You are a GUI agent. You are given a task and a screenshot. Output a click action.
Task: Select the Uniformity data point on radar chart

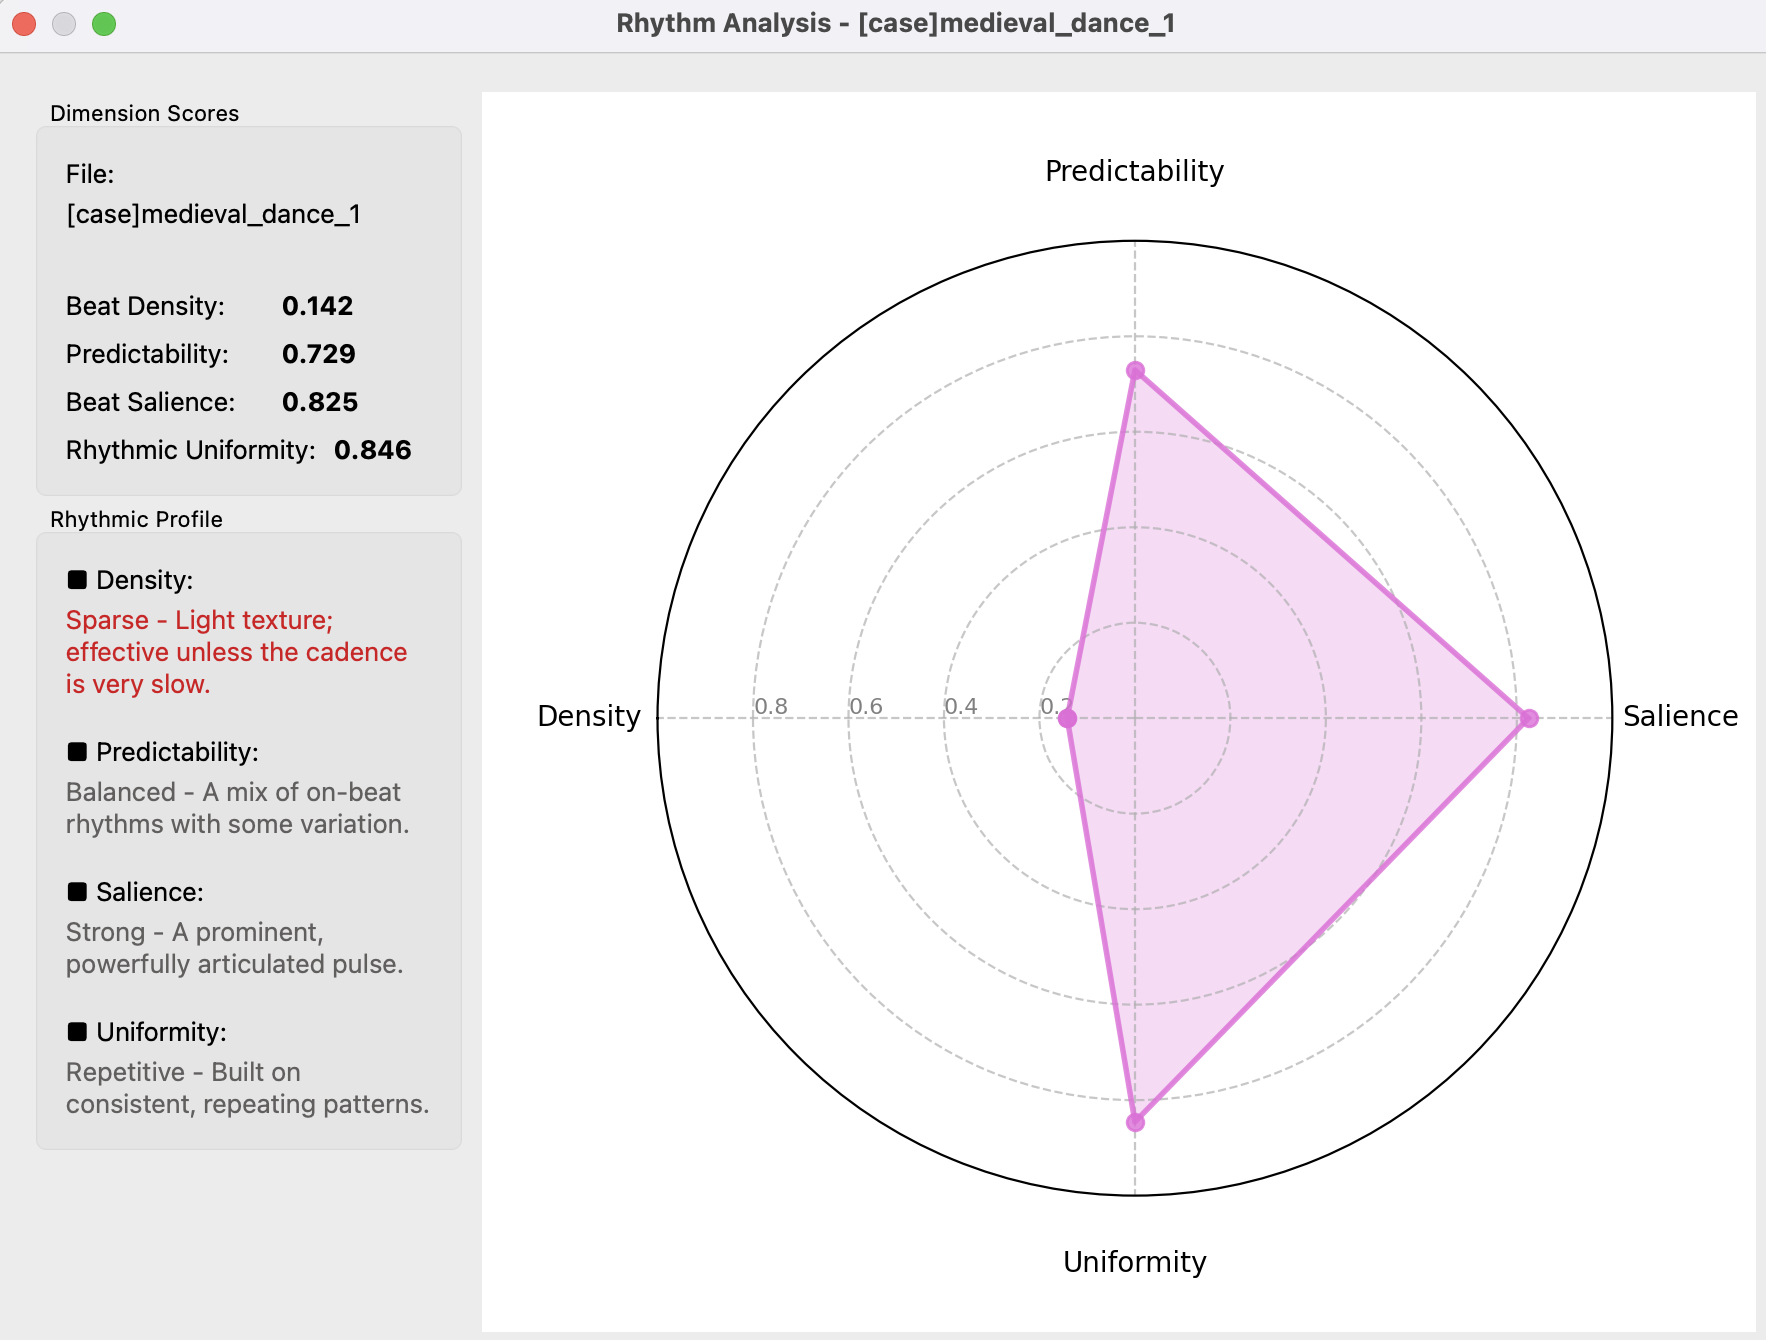(x=1135, y=1122)
